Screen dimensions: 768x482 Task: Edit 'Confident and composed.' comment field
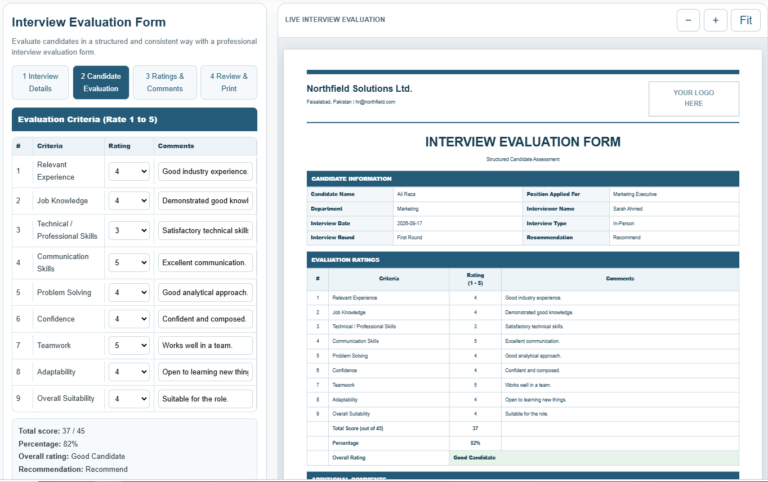(x=205, y=319)
